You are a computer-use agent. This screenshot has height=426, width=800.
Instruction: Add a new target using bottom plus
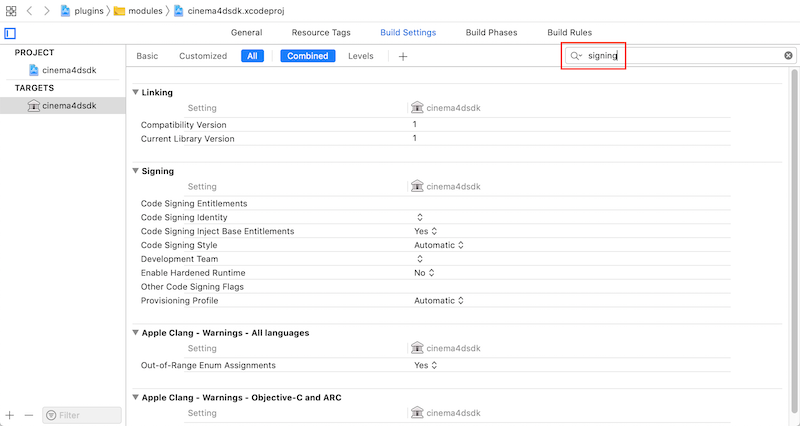[10, 415]
